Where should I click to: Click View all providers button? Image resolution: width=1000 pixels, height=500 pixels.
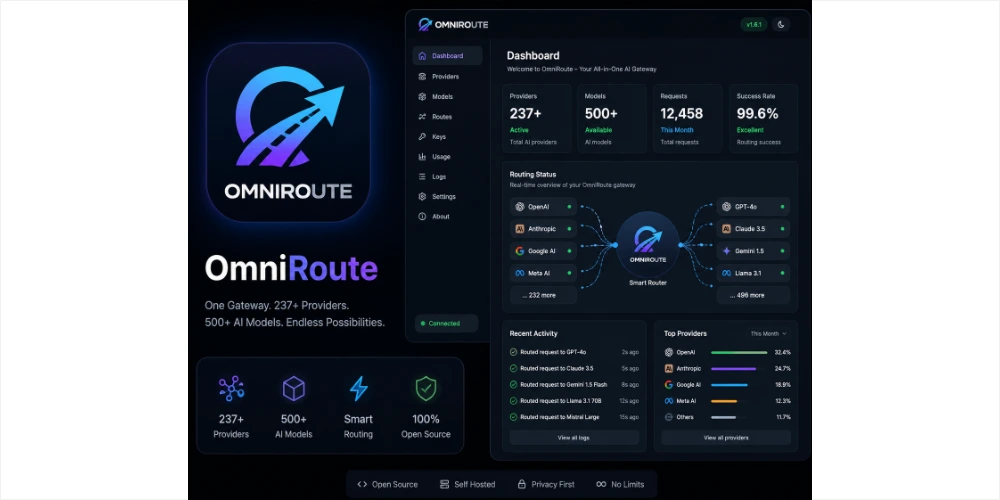[x=726, y=438]
